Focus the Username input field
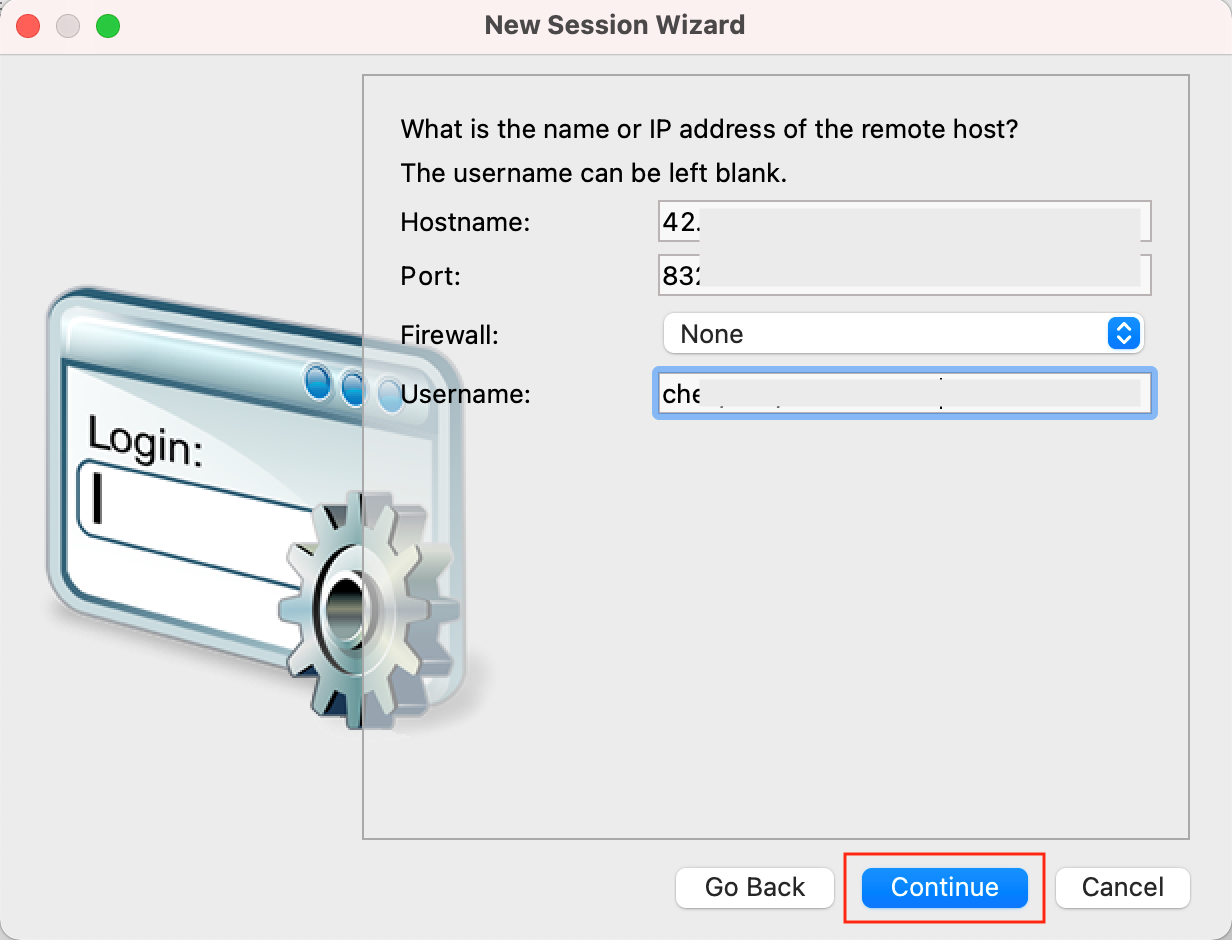The image size is (1232, 940). [x=905, y=393]
